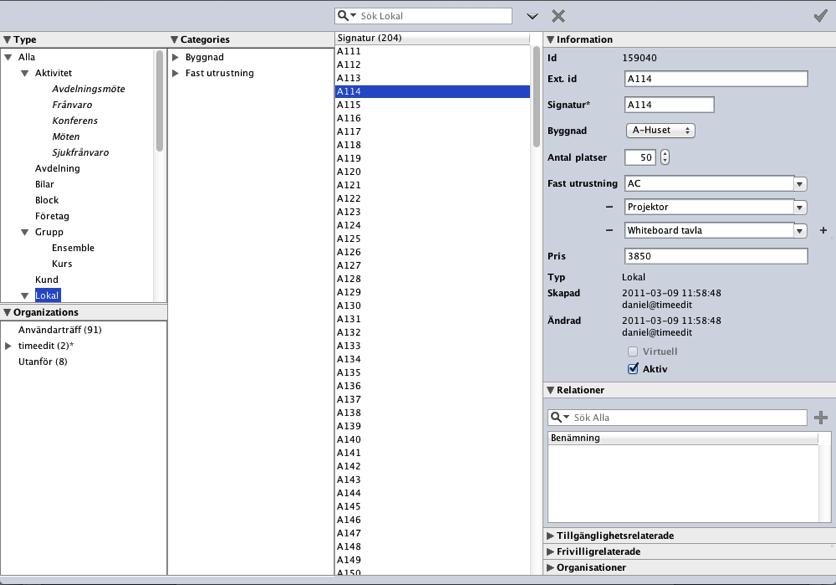
Task: Select Bilar in the type tree
Action: click(x=44, y=185)
